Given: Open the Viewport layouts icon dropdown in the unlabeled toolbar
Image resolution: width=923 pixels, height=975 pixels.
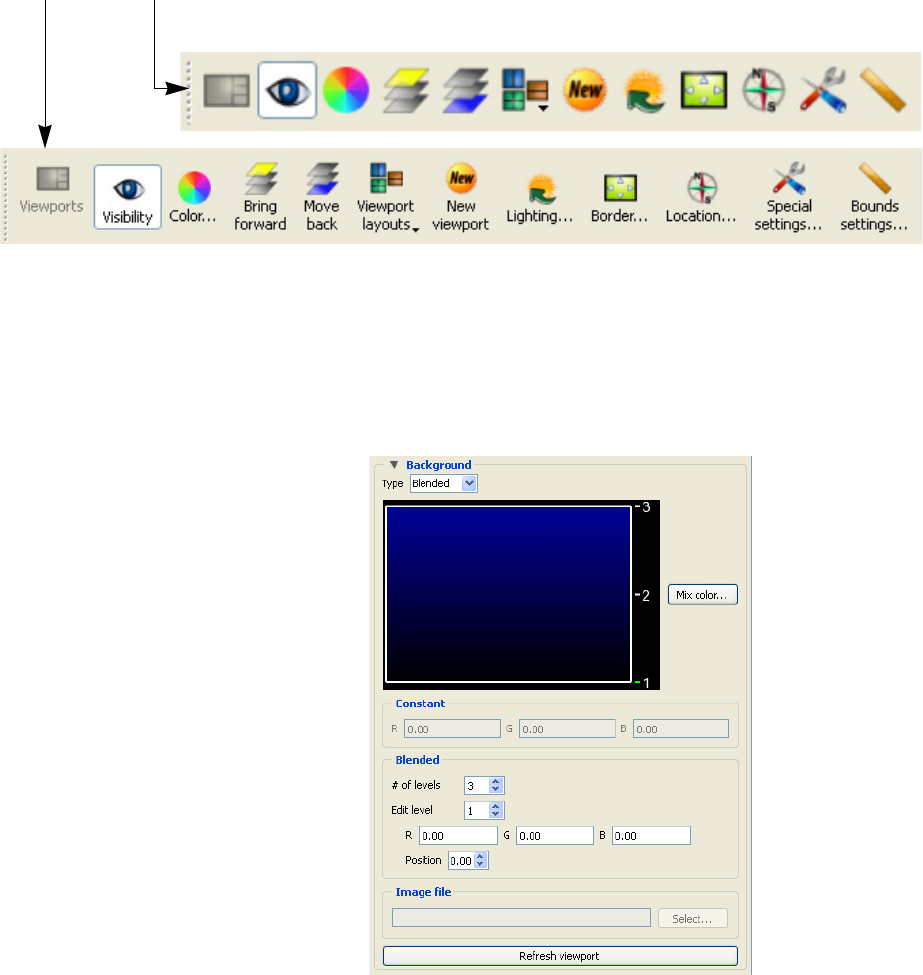Looking at the screenshot, I should (x=526, y=91).
